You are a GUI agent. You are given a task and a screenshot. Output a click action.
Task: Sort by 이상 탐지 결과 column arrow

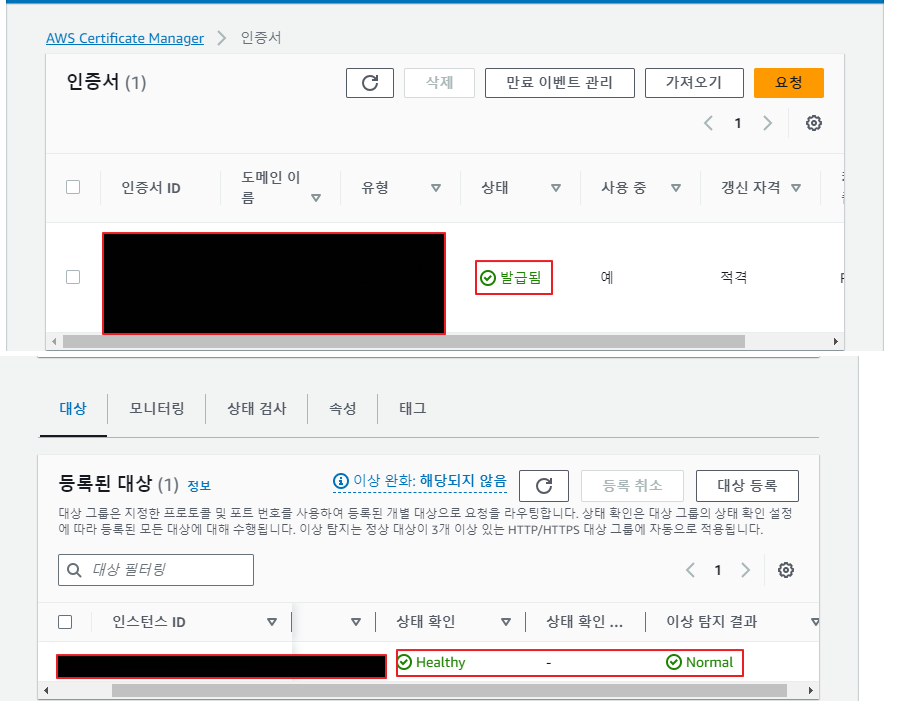point(814,622)
